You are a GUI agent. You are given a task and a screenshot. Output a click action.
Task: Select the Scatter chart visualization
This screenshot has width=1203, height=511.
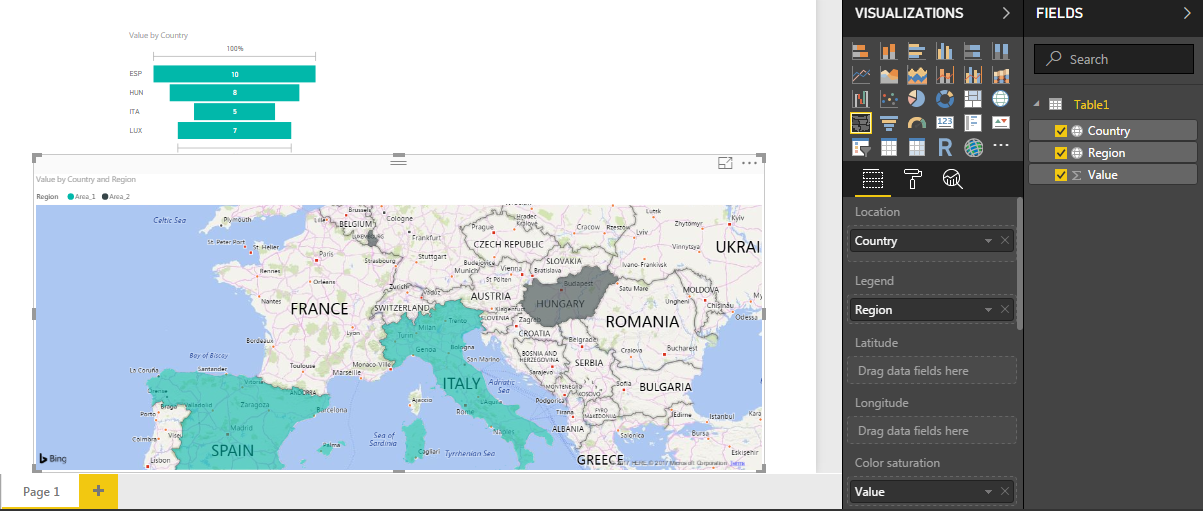pyautogui.click(x=888, y=99)
